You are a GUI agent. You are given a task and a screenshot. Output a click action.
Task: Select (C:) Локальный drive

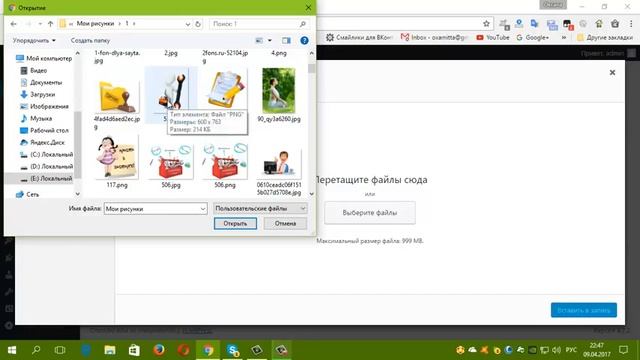[x=46, y=155]
